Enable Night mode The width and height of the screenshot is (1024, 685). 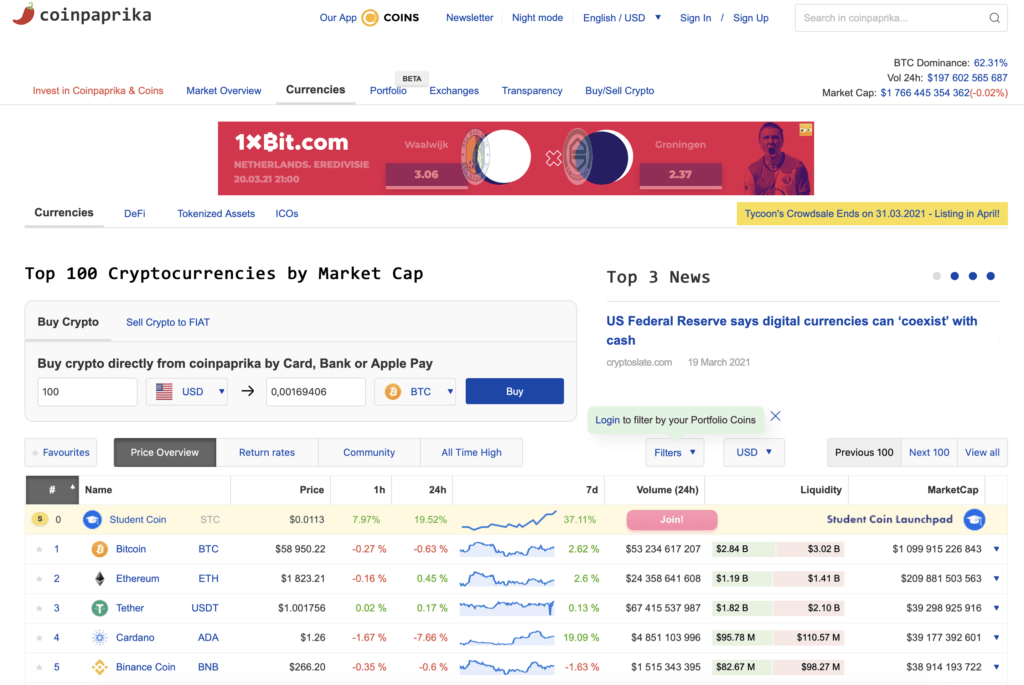click(537, 17)
